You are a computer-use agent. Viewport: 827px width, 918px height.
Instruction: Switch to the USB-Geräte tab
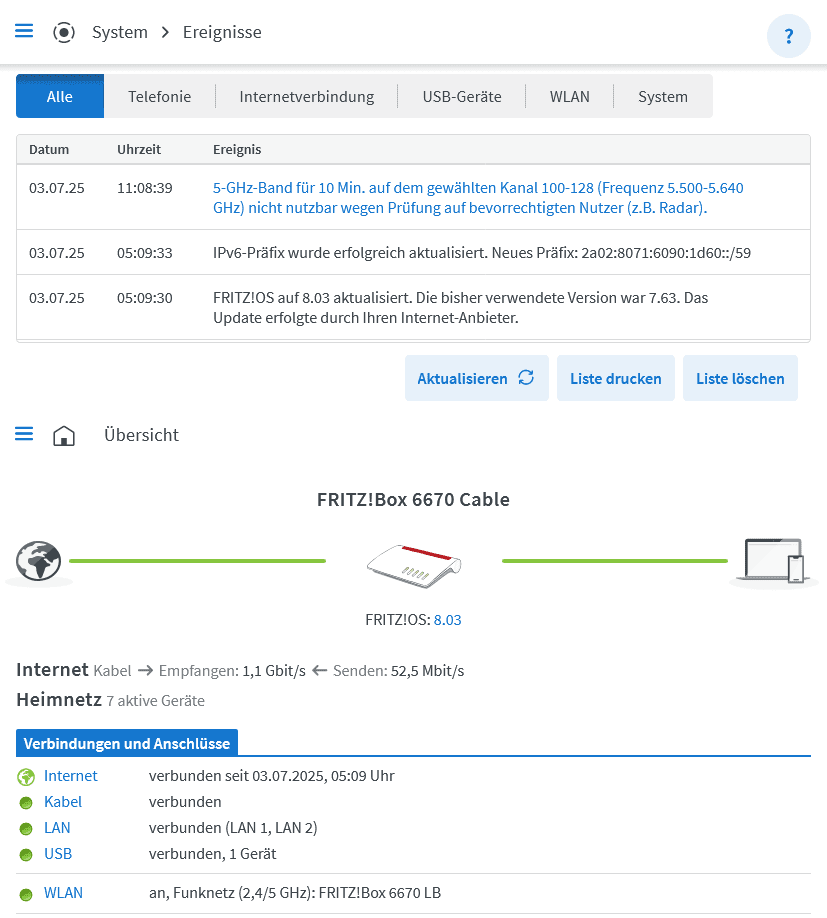point(462,96)
